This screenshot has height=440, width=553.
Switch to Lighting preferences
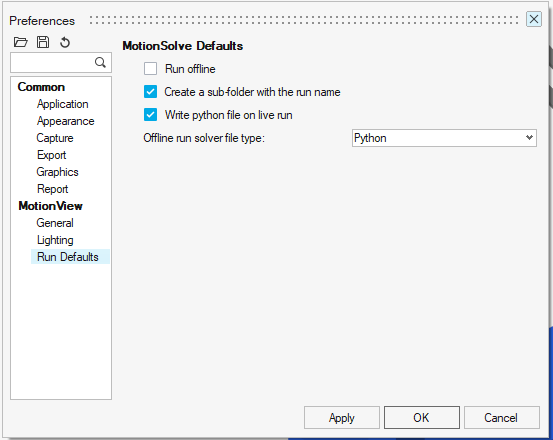coord(55,240)
